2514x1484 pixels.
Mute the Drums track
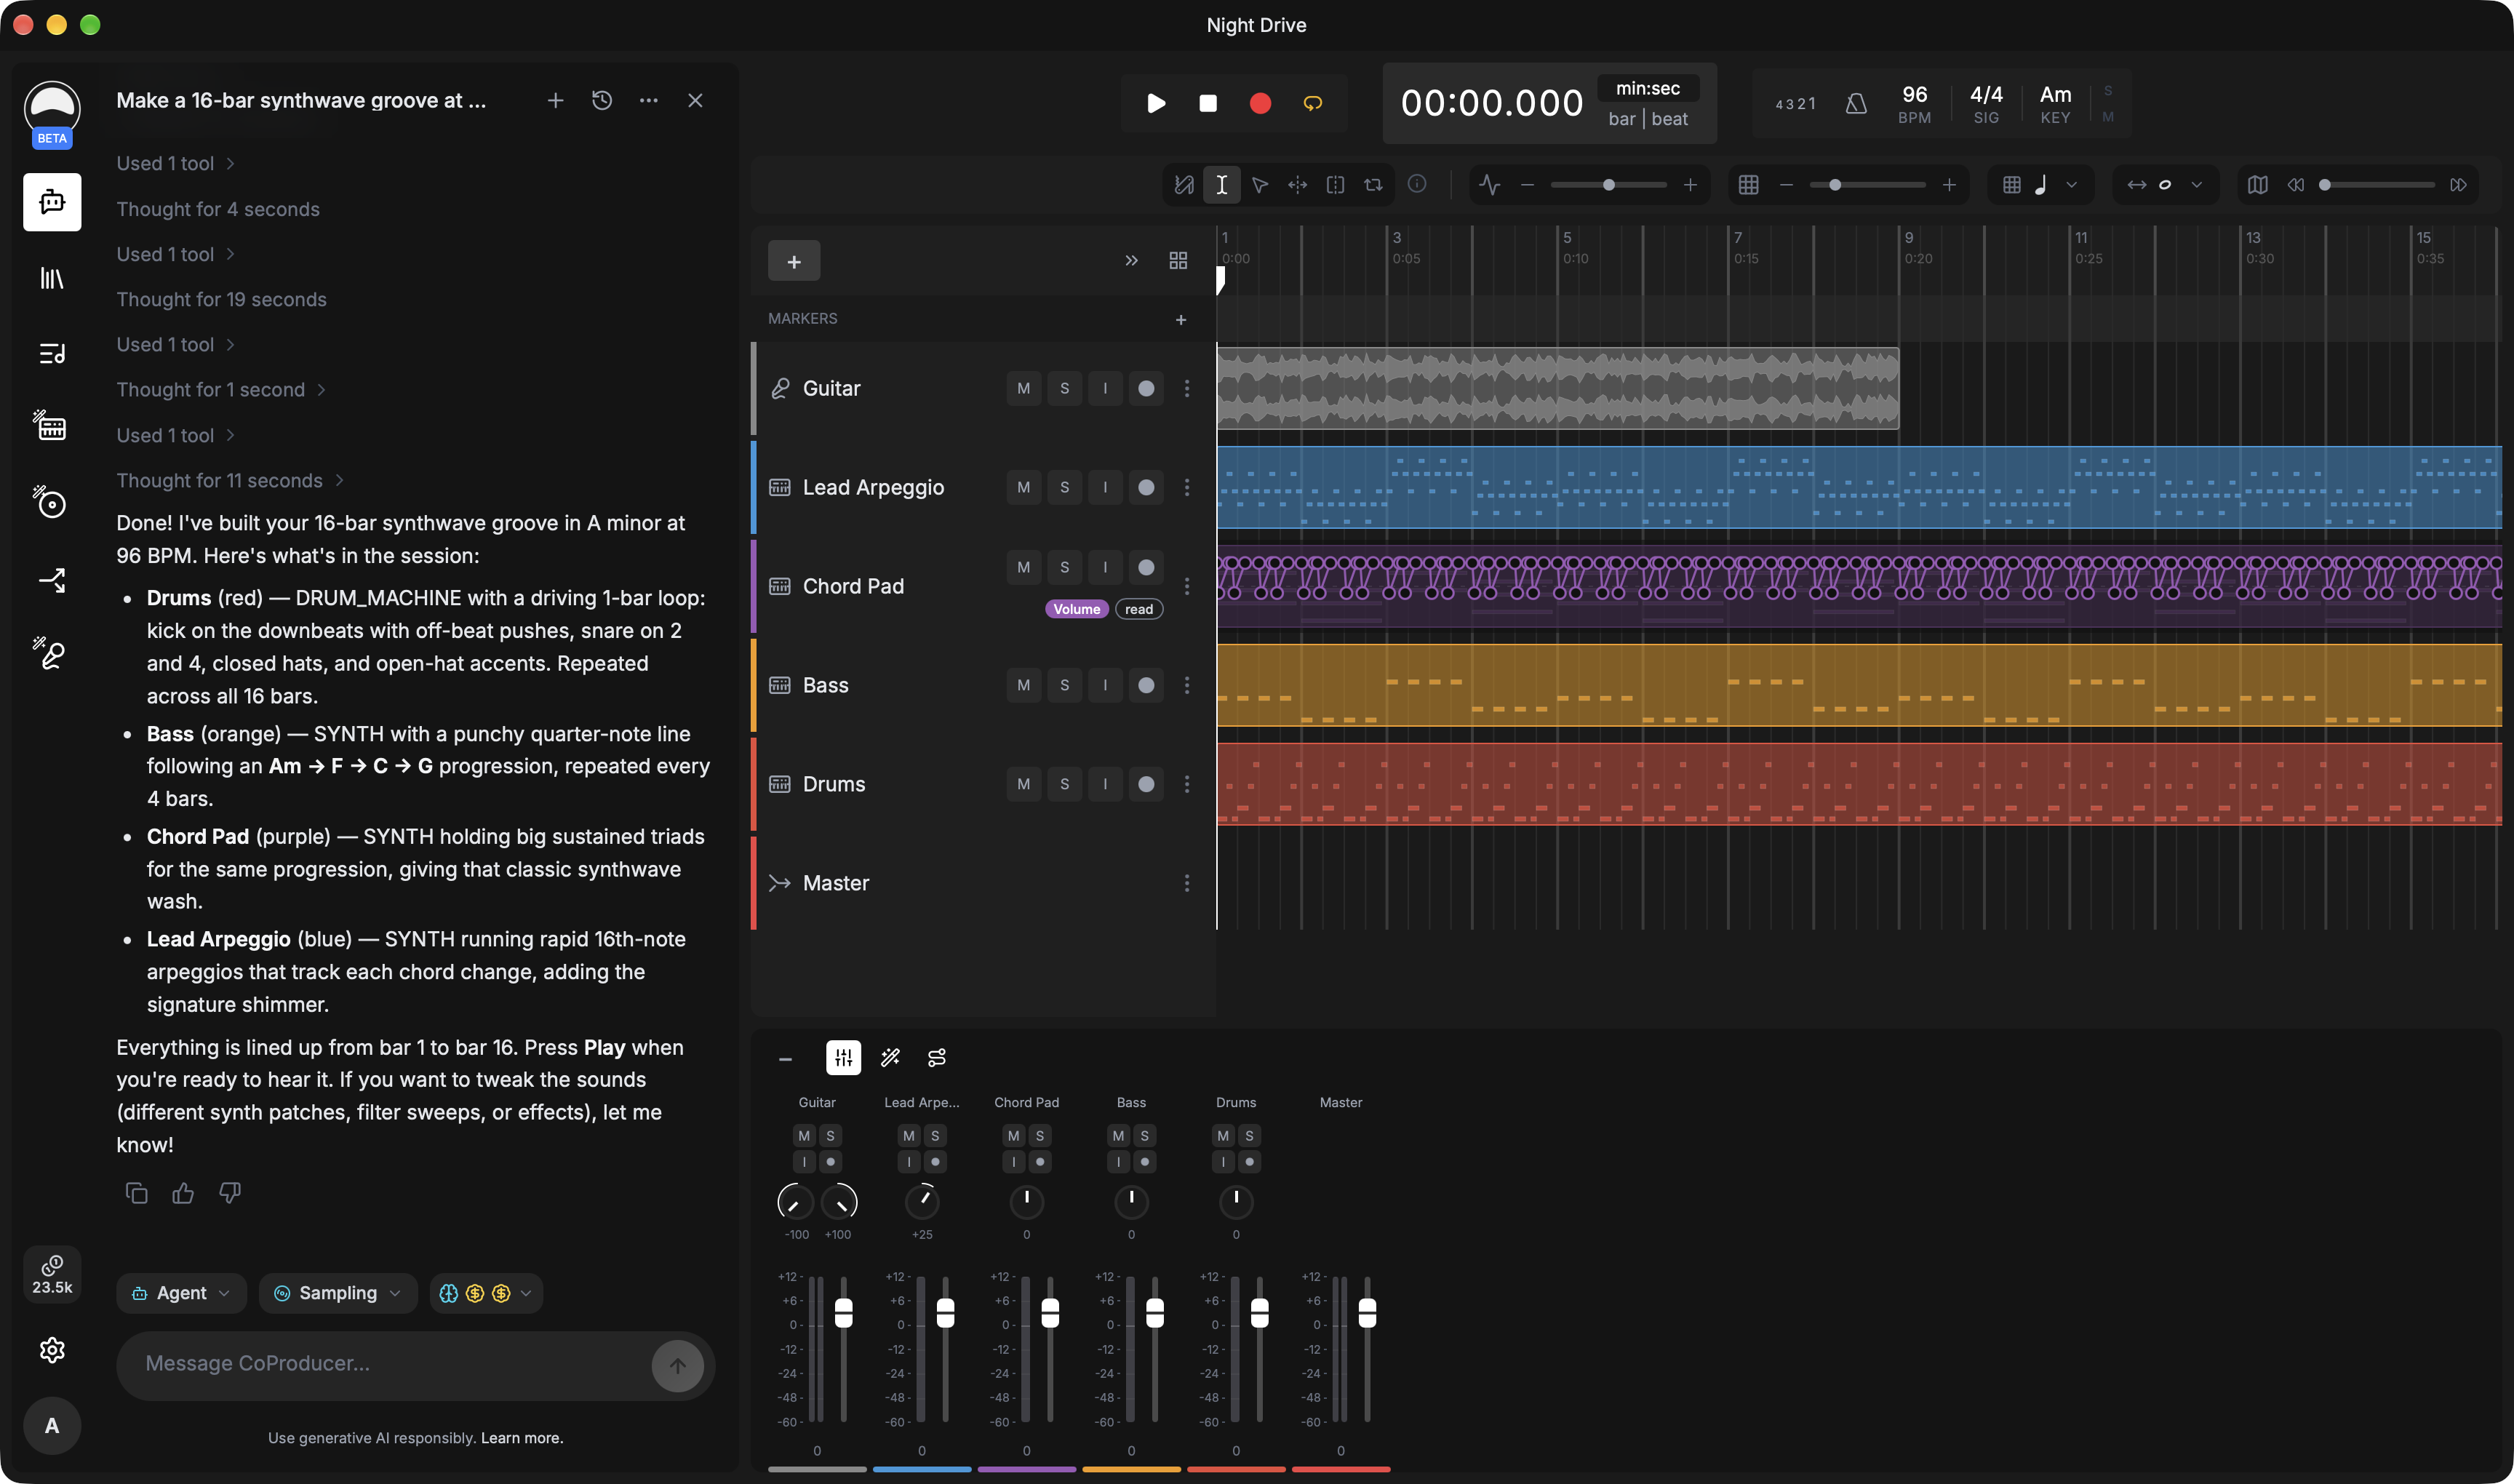click(1023, 784)
